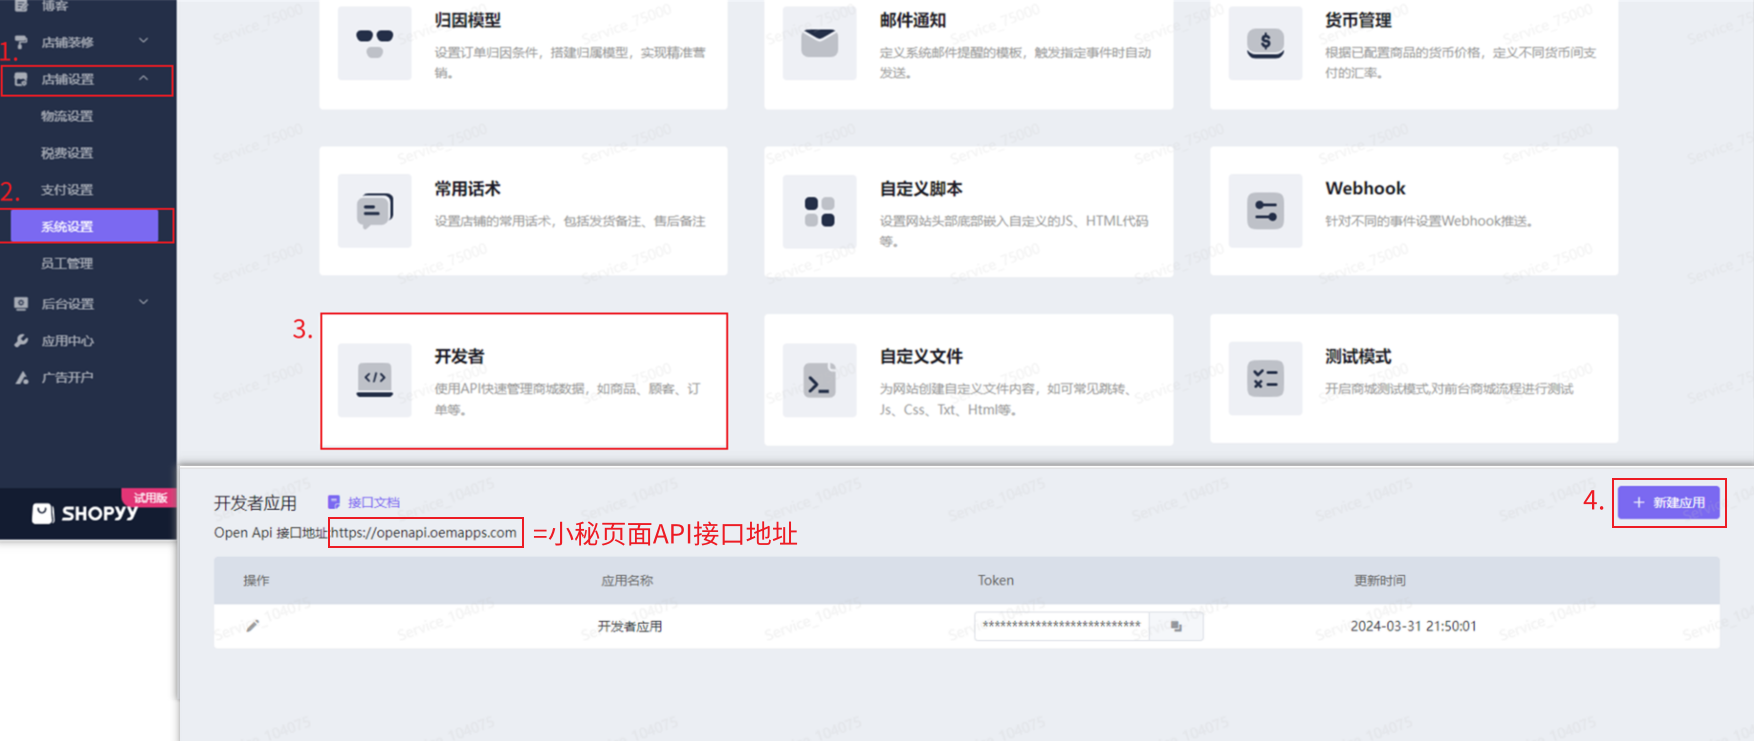Click the 常用话术 chat bubble icon
This screenshot has width=1754, height=741.
(x=375, y=210)
